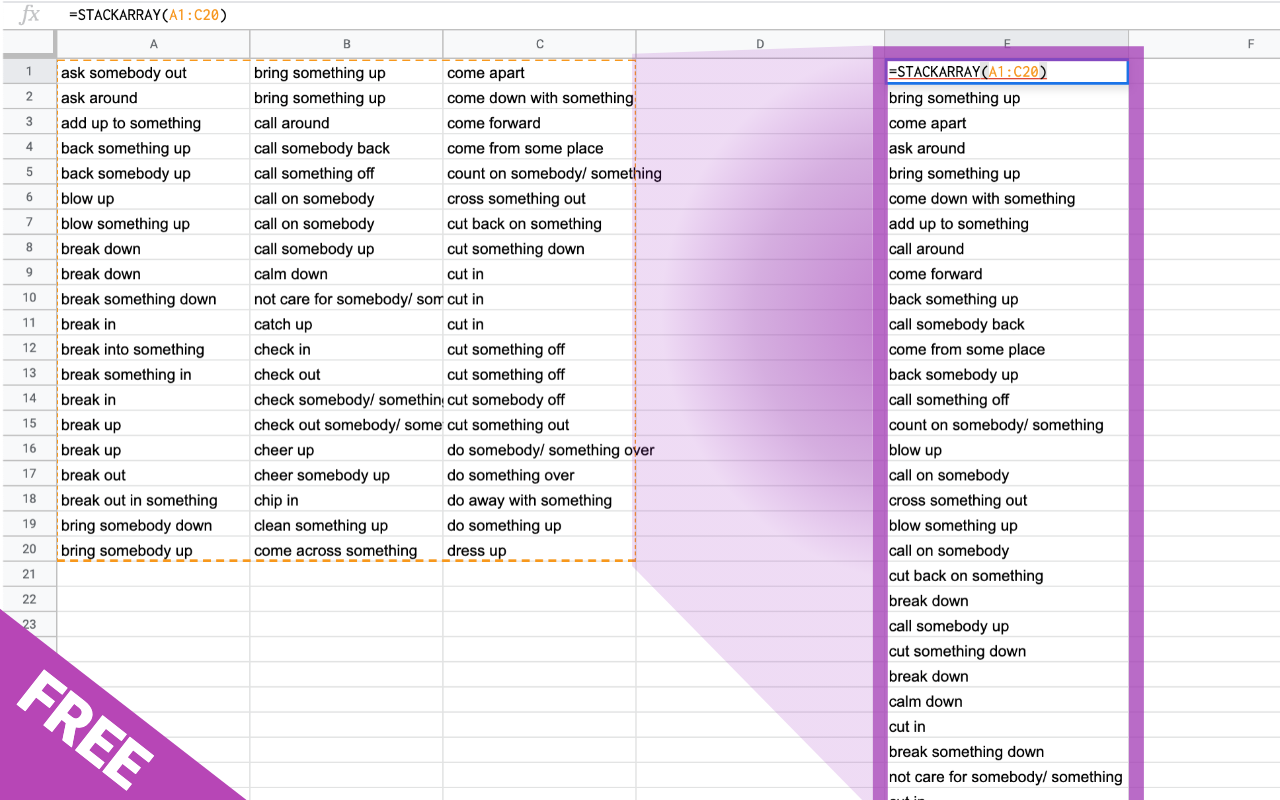Click 'chip in' cell
This screenshot has height=800, width=1280.
[346, 500]
